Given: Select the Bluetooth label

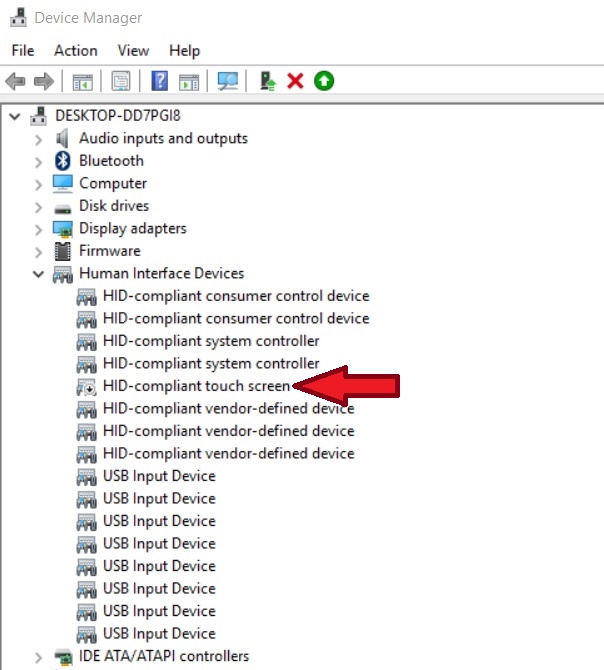Looking at the screenshot, I should coord(111,161).
